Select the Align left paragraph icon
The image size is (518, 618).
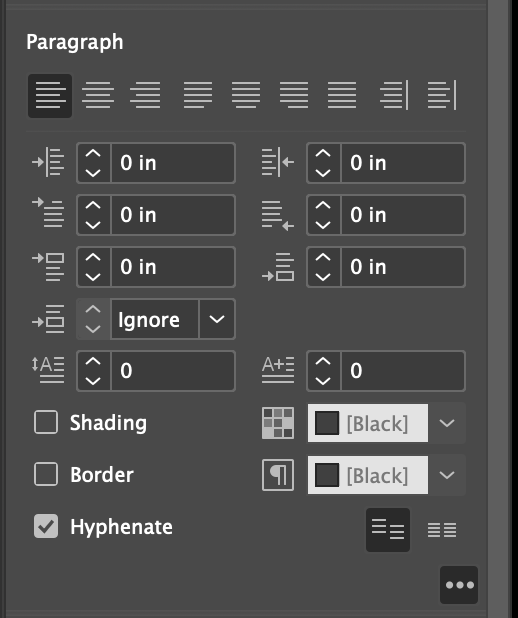[50, 96]
